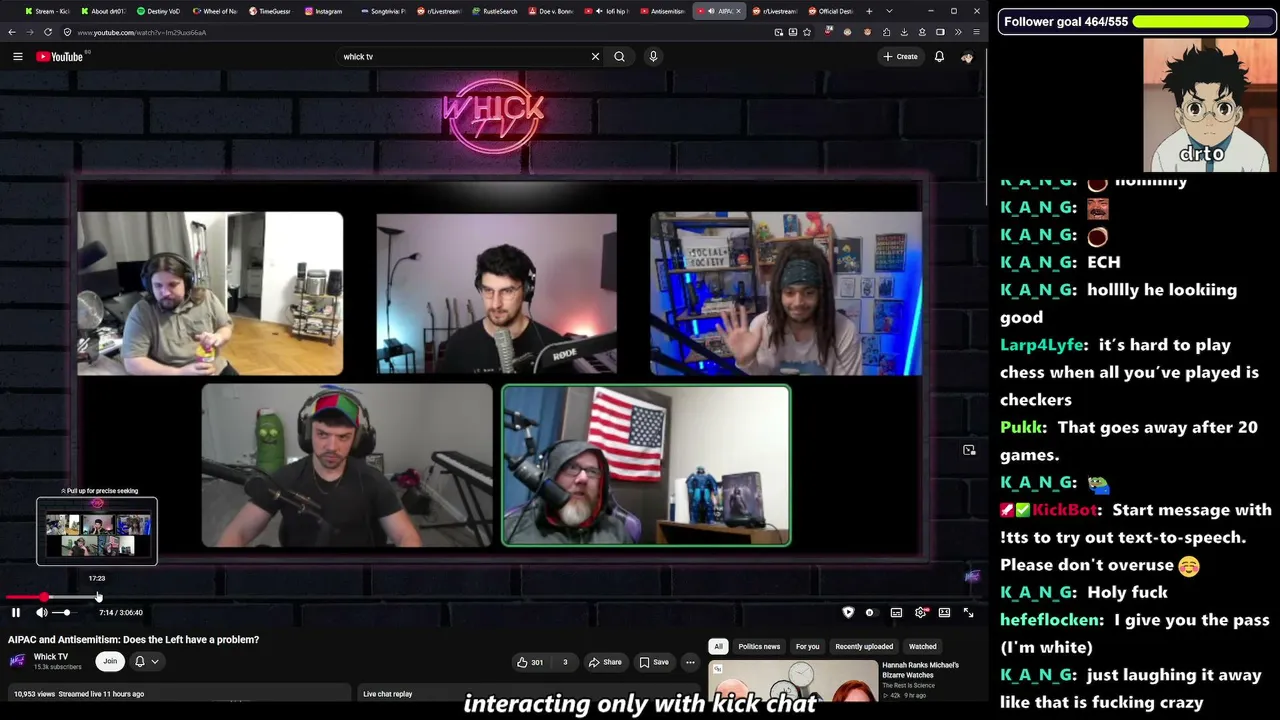Open a new browser tab
Image resolution: width=1280 pixels, height=720 pixels.
(869, 11)
